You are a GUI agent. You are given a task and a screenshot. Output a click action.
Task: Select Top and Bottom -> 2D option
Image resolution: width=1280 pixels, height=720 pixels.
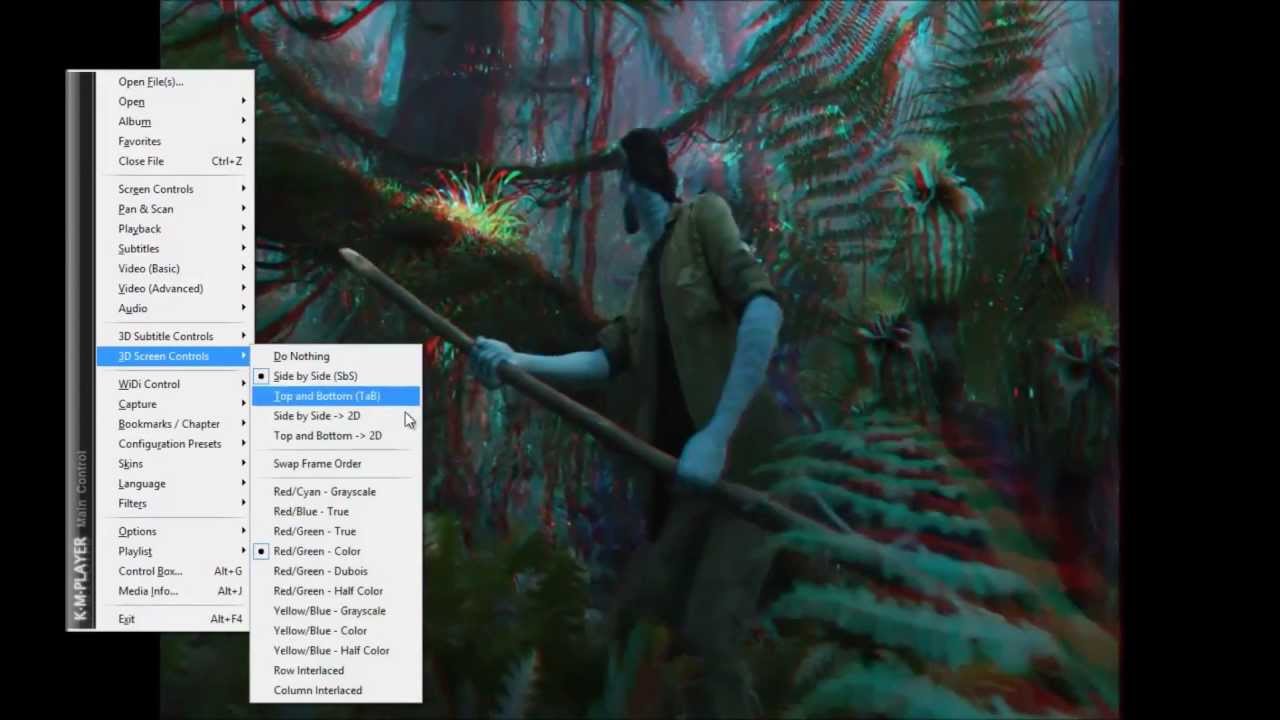coord(335,436)
